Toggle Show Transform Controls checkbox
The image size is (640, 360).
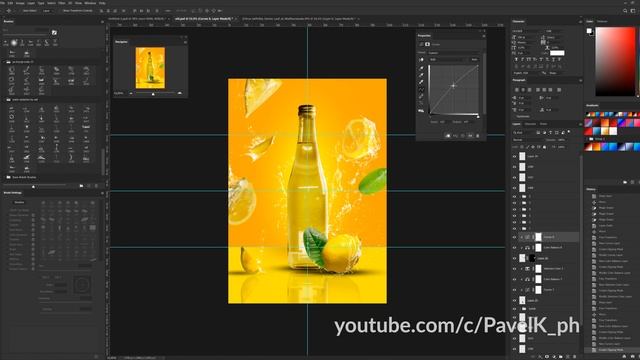(60, 11)
